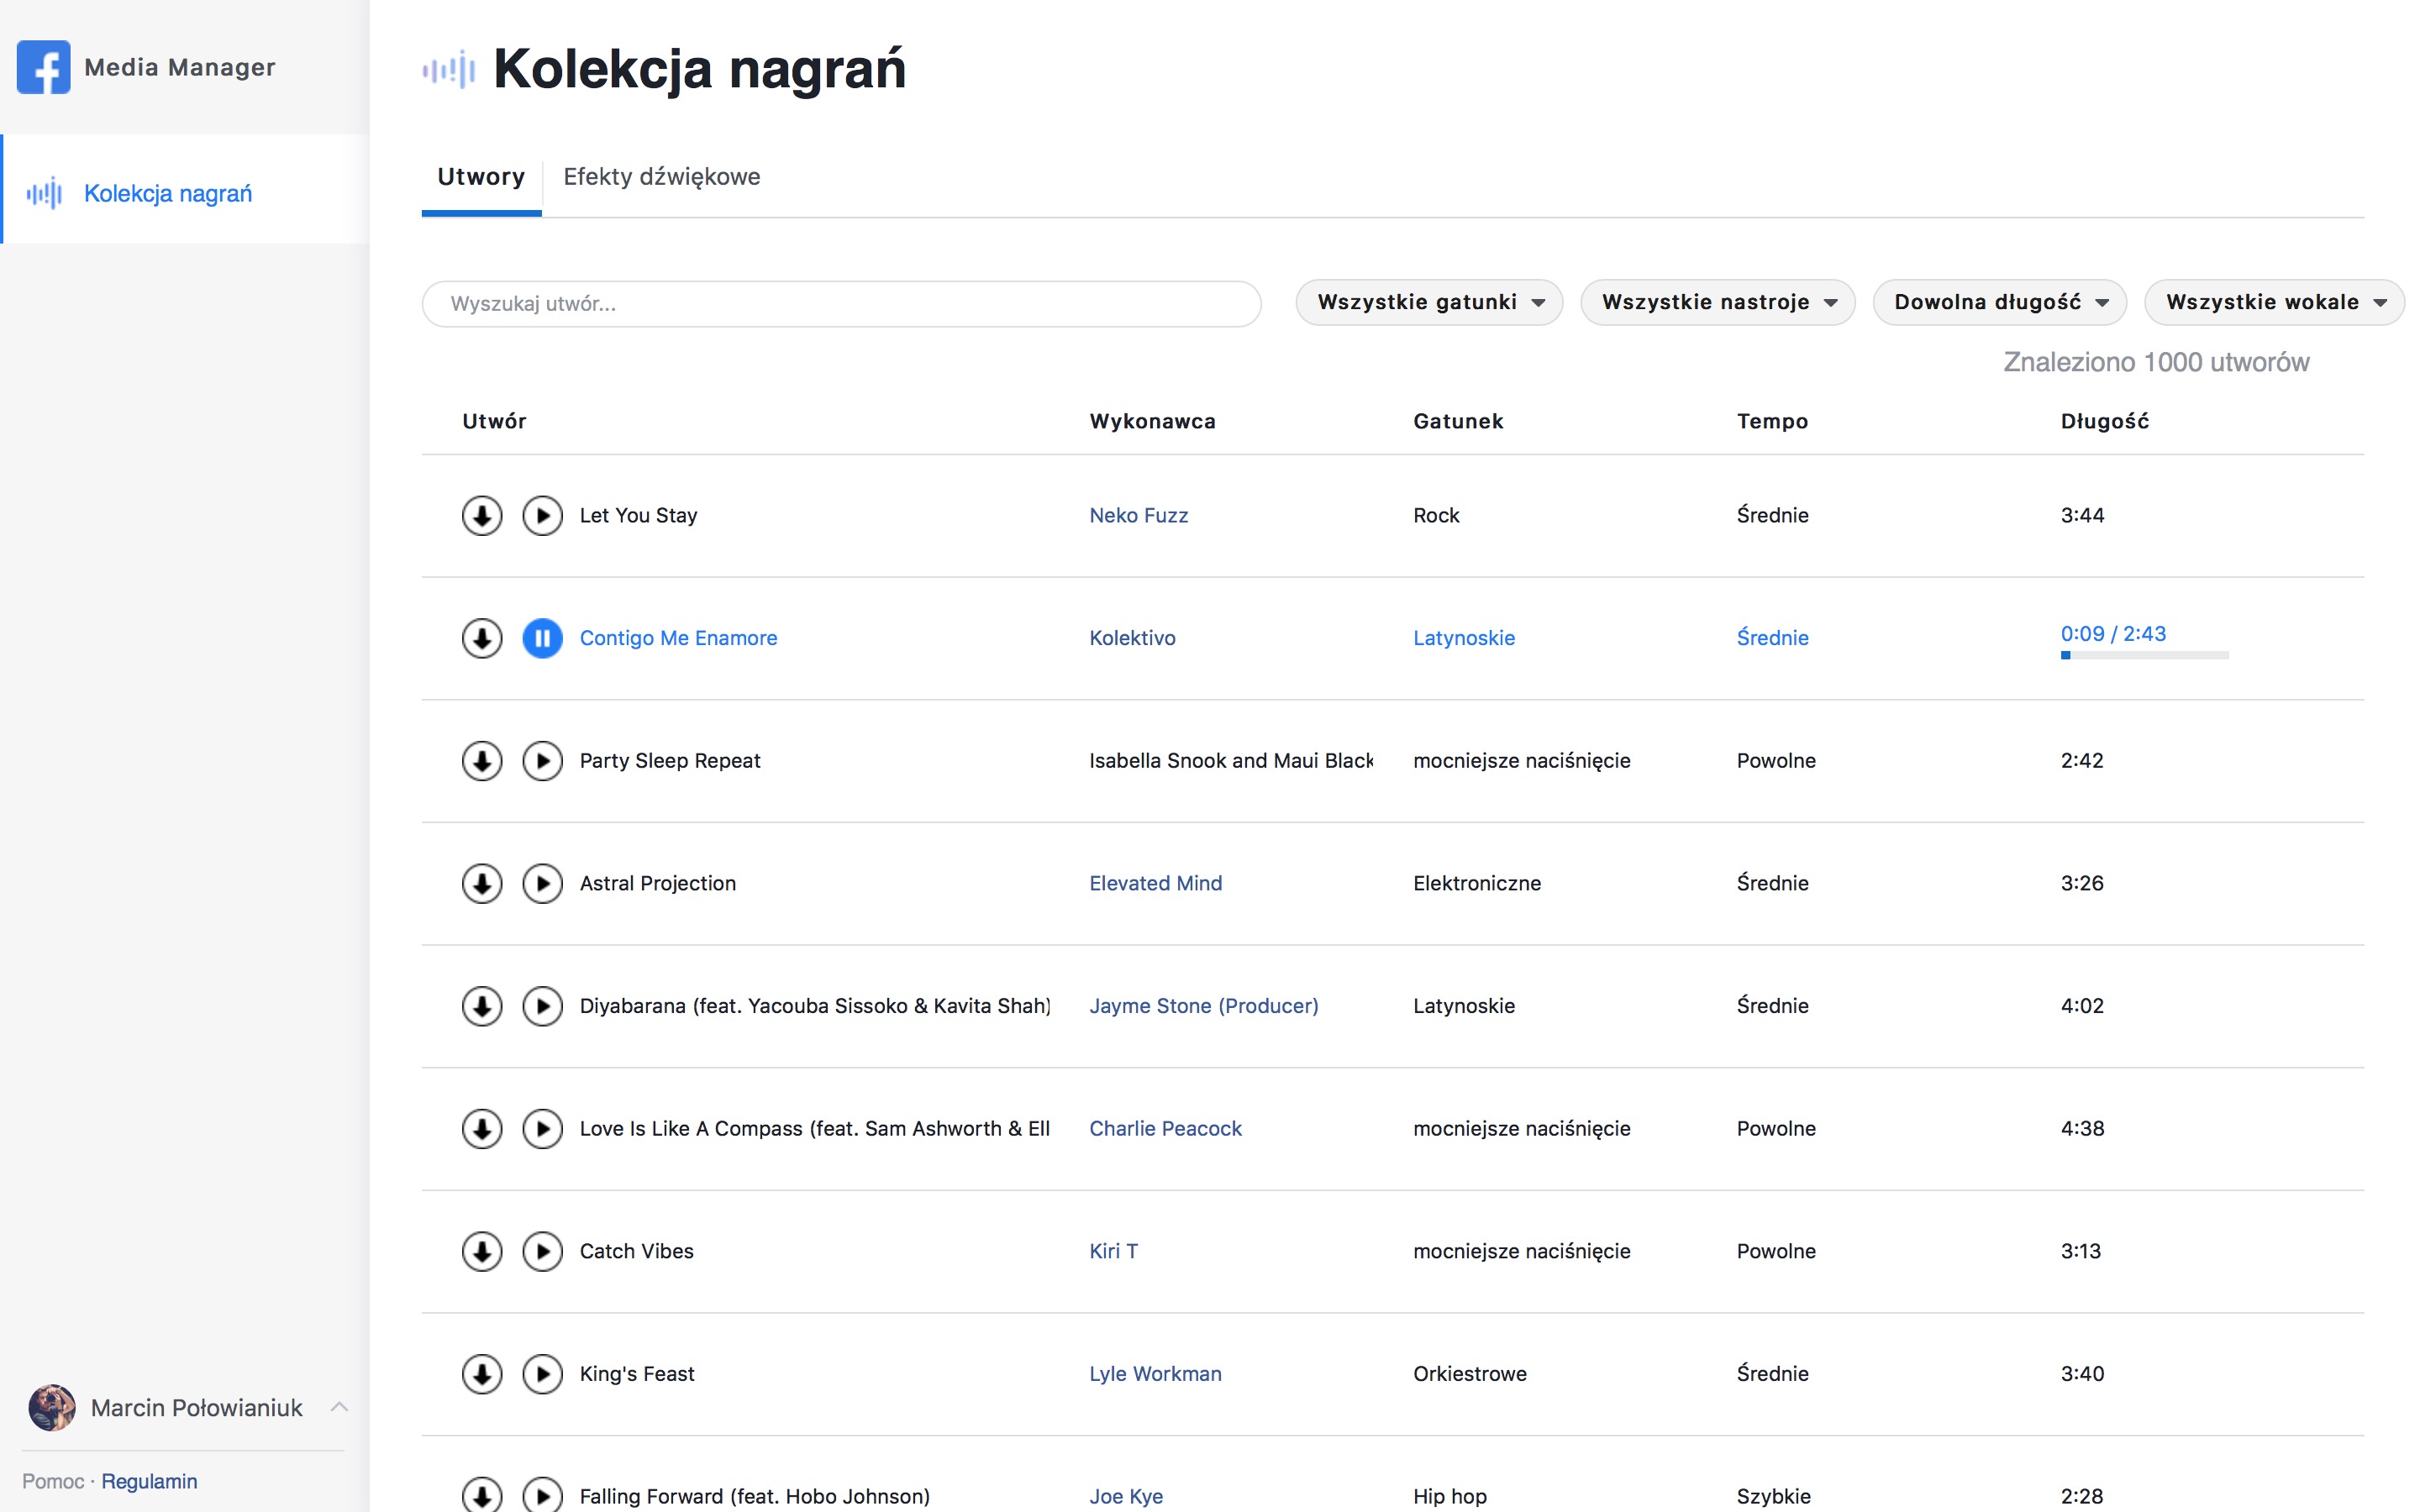The image size is (2420, 1512).
Task: Open artist Elevated Mind link
Action: pyautogui.click(x=1155, y=883)
